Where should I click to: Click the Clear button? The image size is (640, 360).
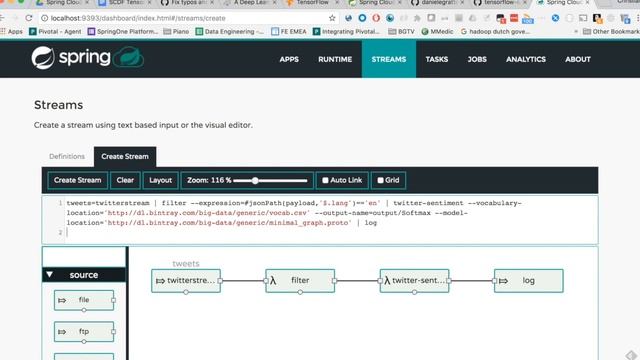(x=125, y=180)
